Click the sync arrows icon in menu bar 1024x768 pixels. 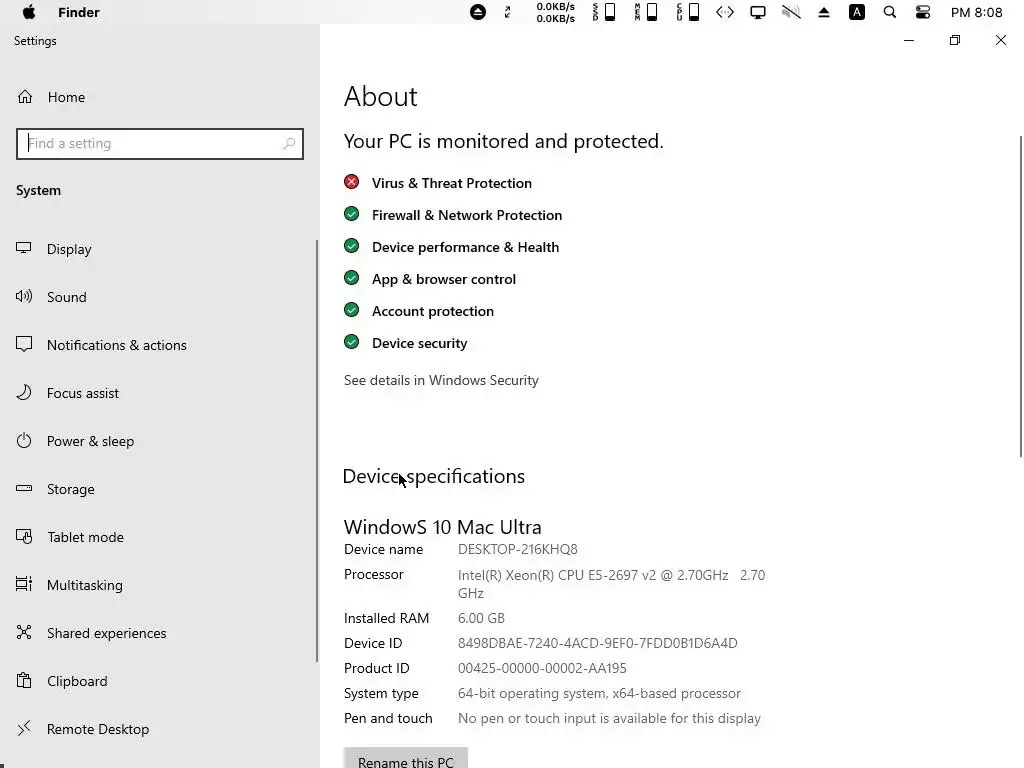coord(507,12)
